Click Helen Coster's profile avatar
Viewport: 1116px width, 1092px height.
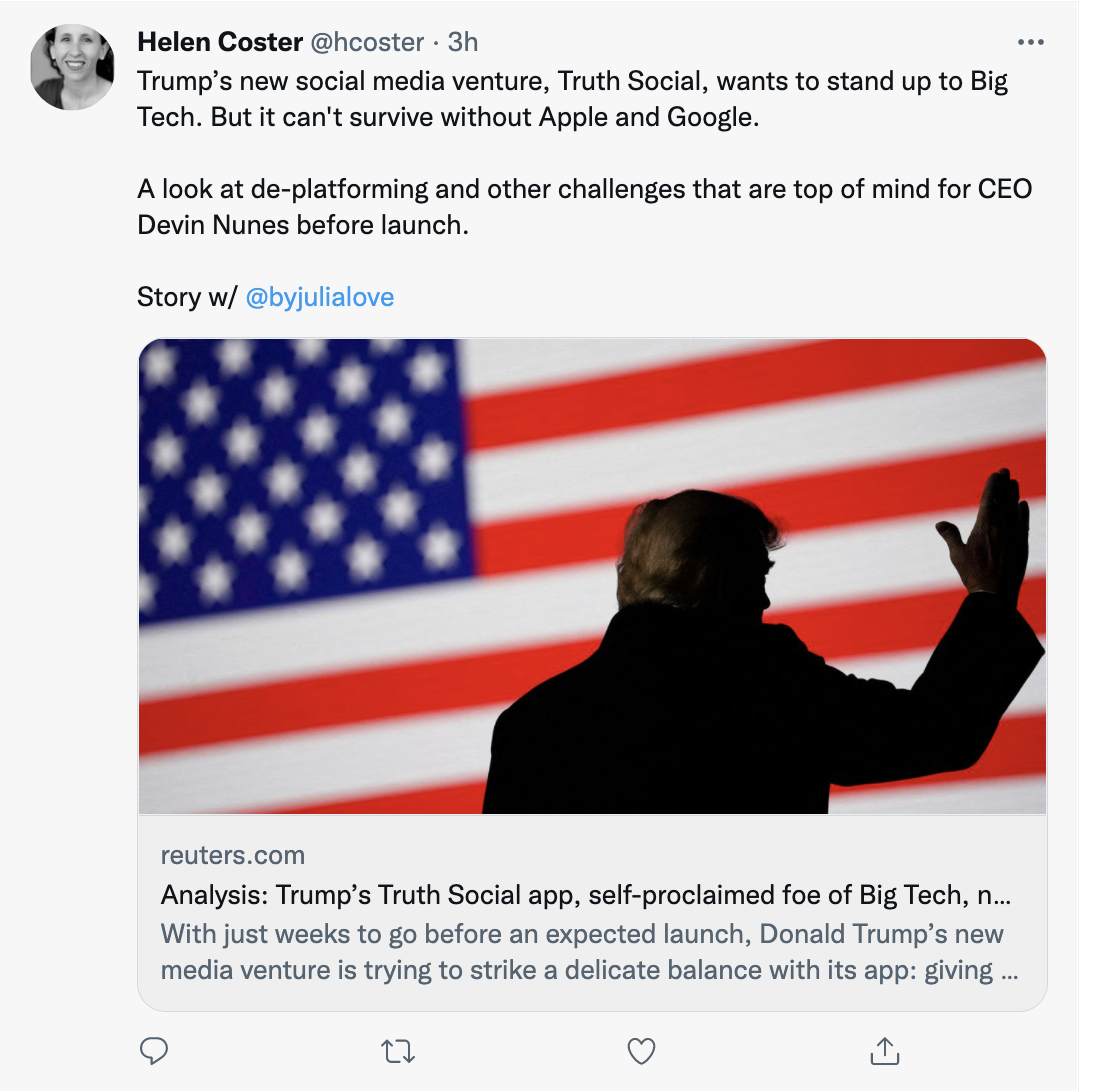click(x=72, y=67)
